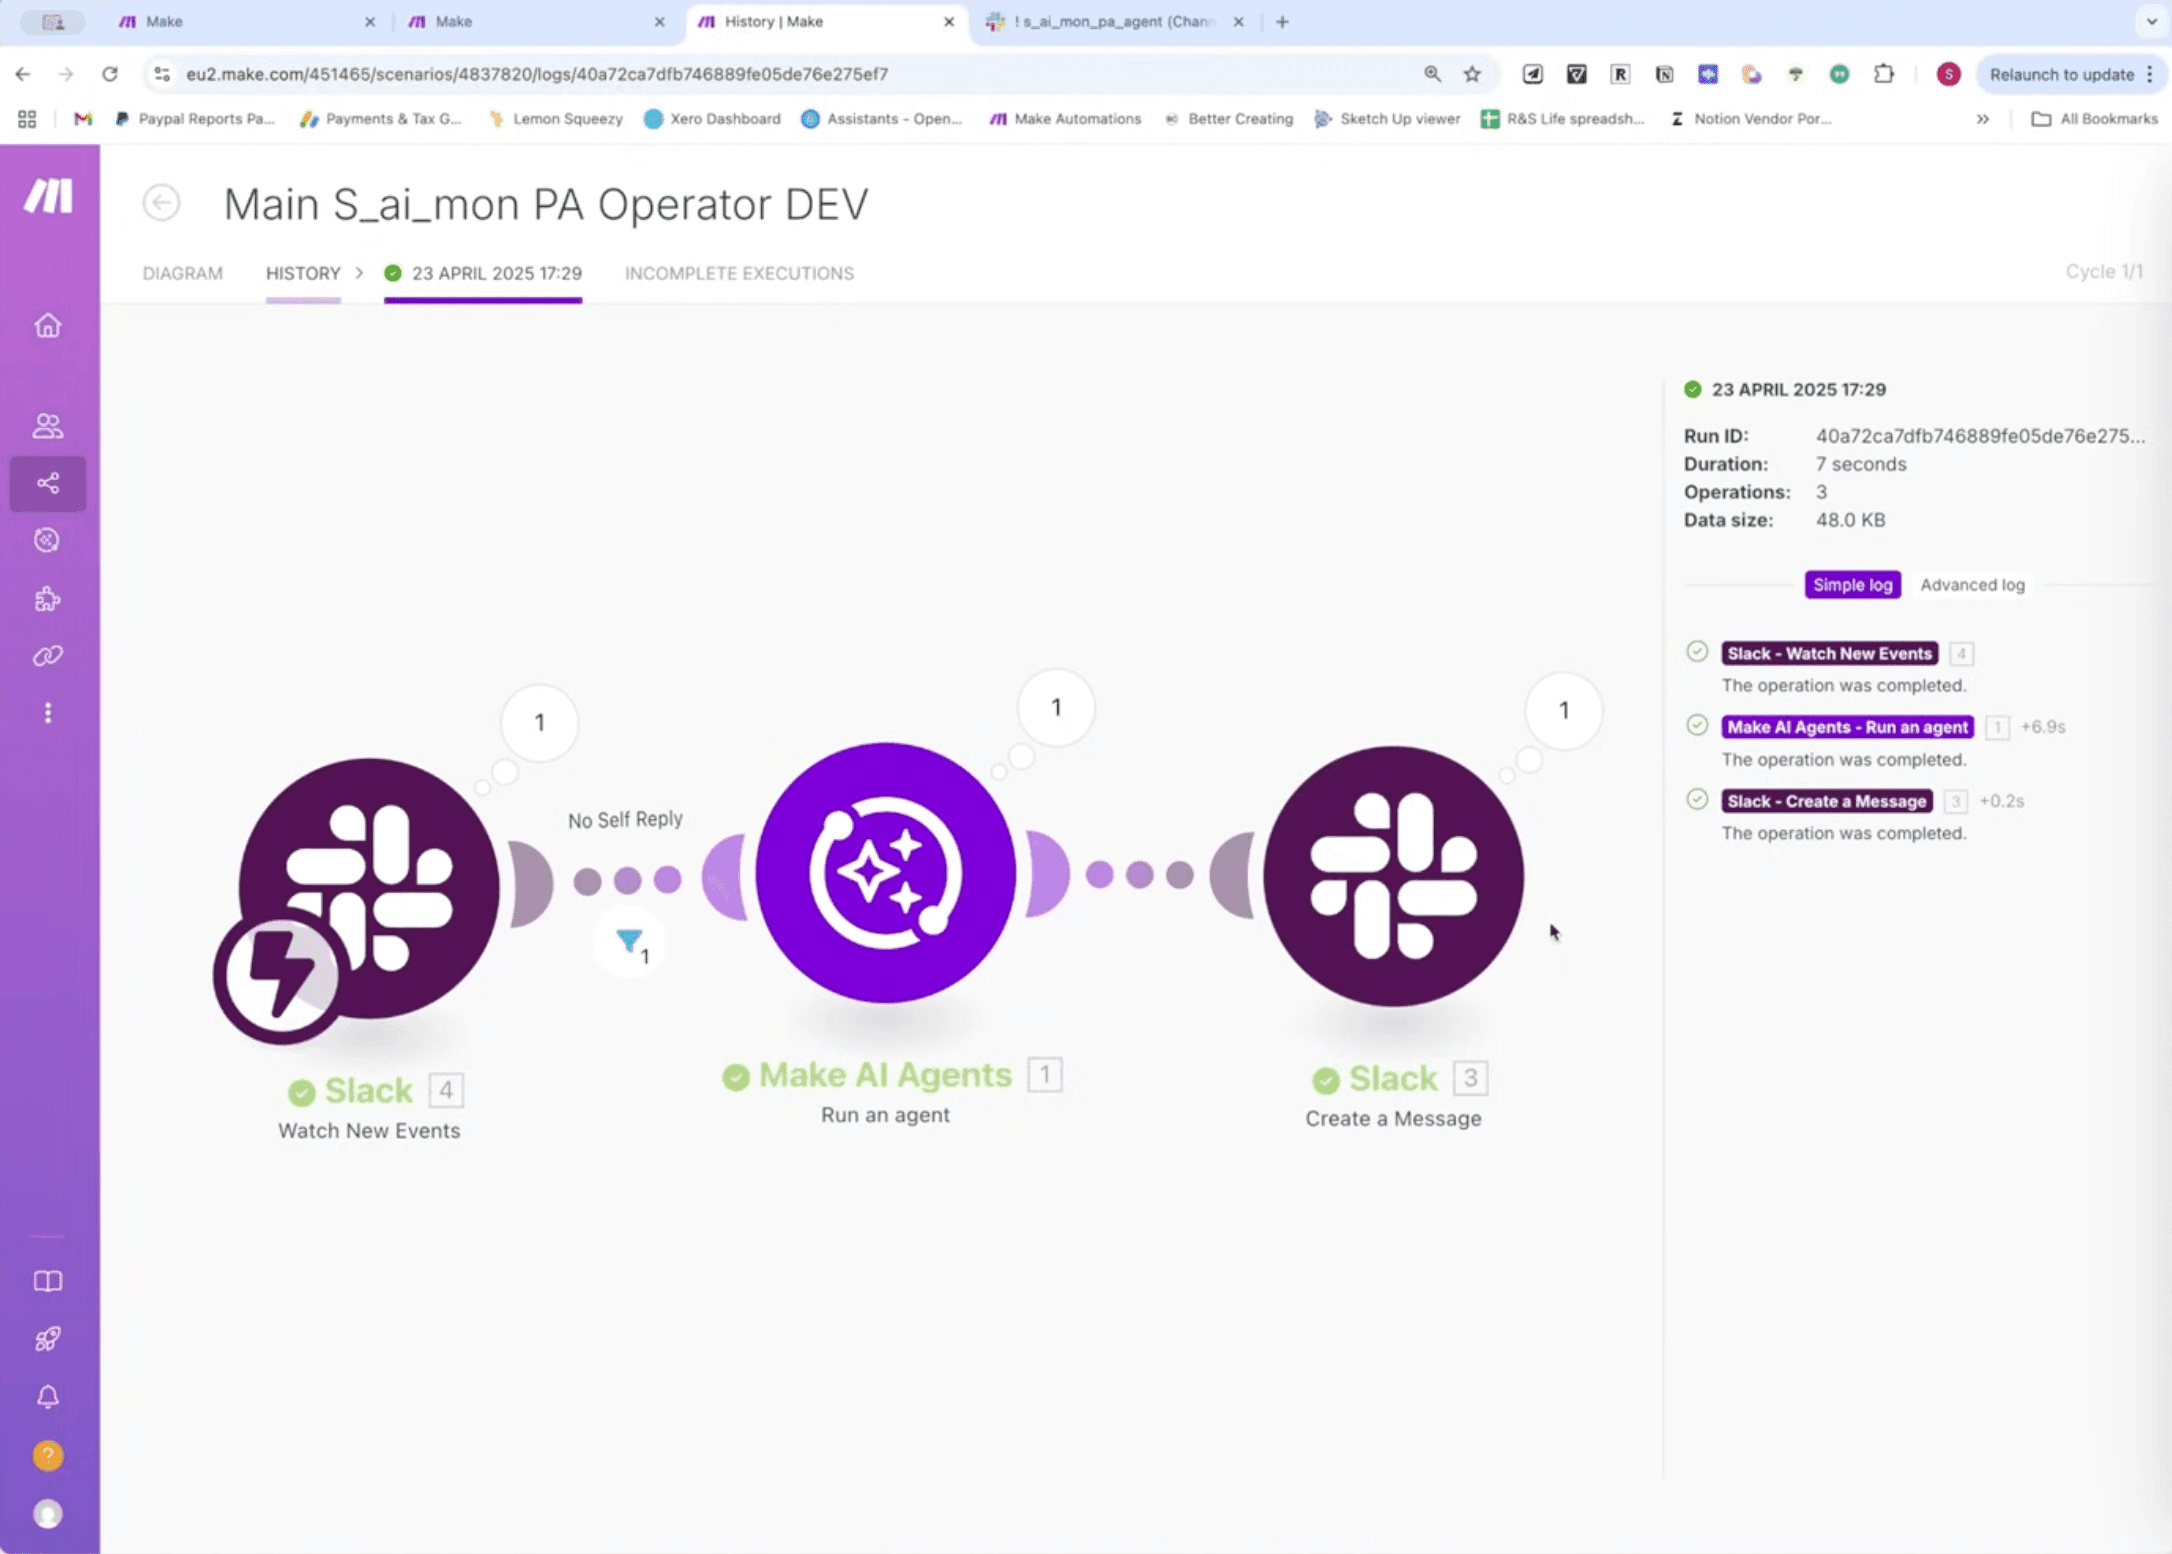Open Scenarios from the left sidebar
Viewport: 2172px width, 1554px height.
click(48, 484)
